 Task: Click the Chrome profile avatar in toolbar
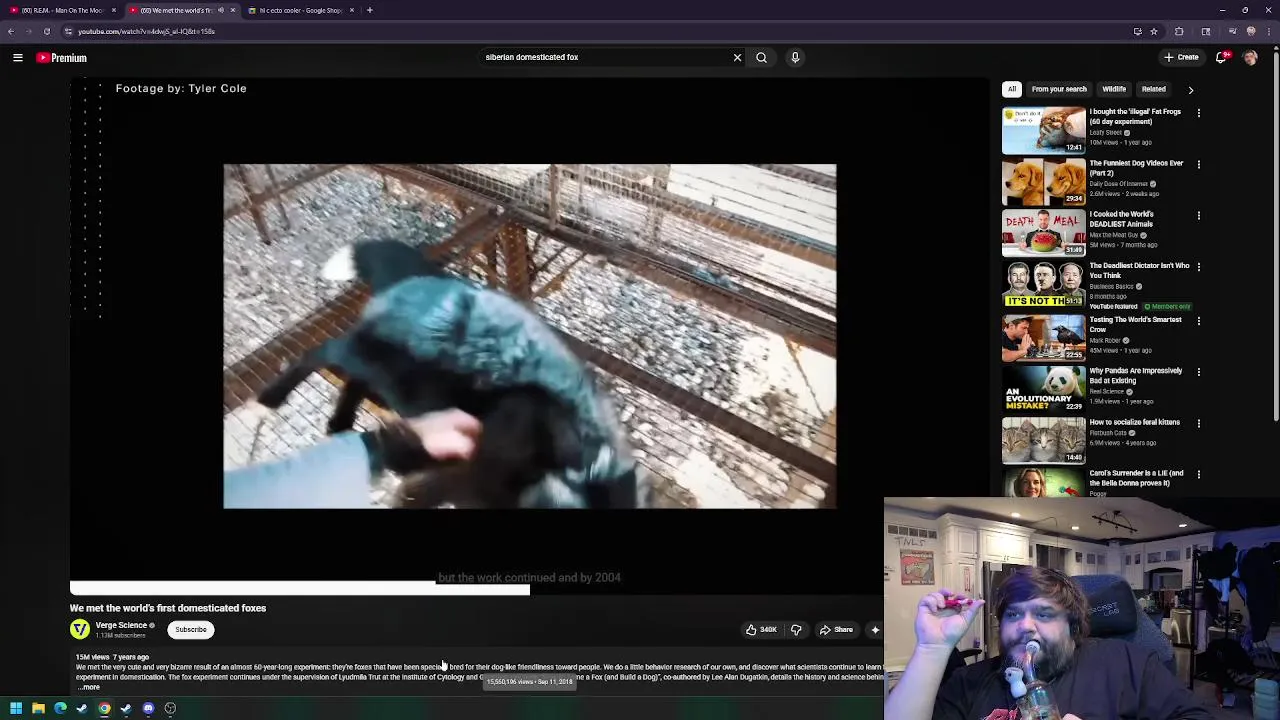pyautogui.click(x=1251, y=31)
